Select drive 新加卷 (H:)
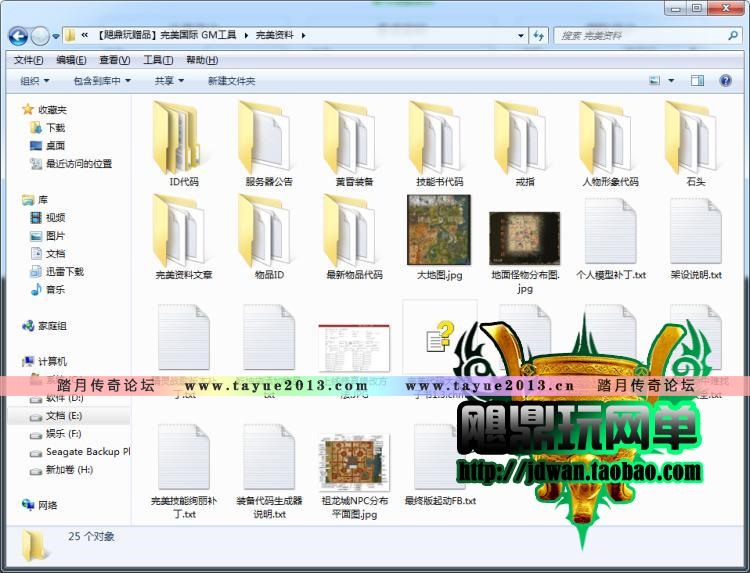The height and width of the screenshot is (573, 750). point(61,470)
